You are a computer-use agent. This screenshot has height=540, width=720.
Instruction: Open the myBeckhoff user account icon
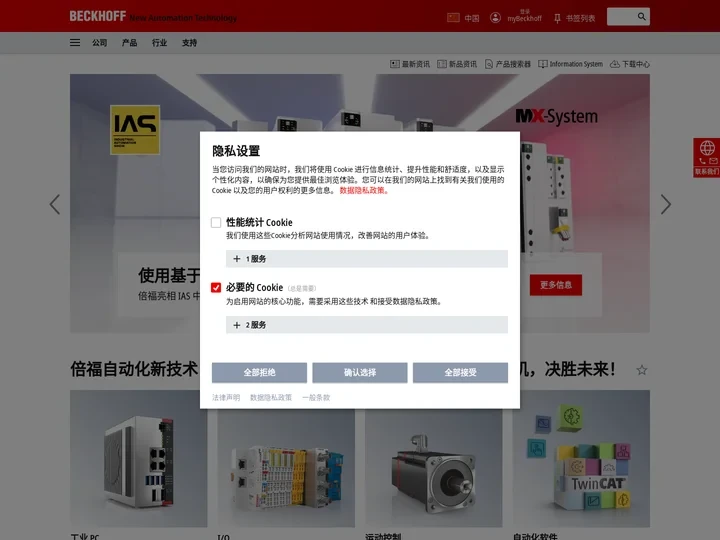click(495, 18)
